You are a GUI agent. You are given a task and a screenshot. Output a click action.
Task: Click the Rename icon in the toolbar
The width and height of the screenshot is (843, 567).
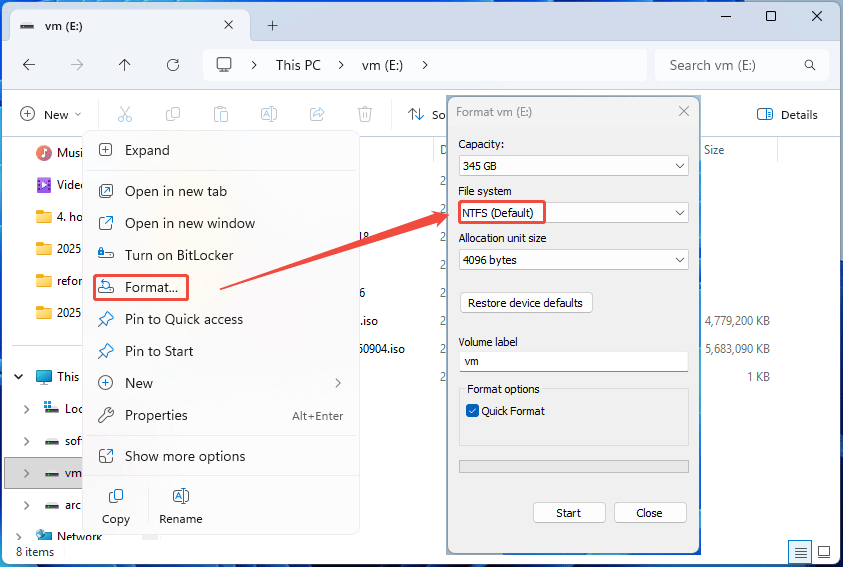pyautogui.click(x=269, y=114)
